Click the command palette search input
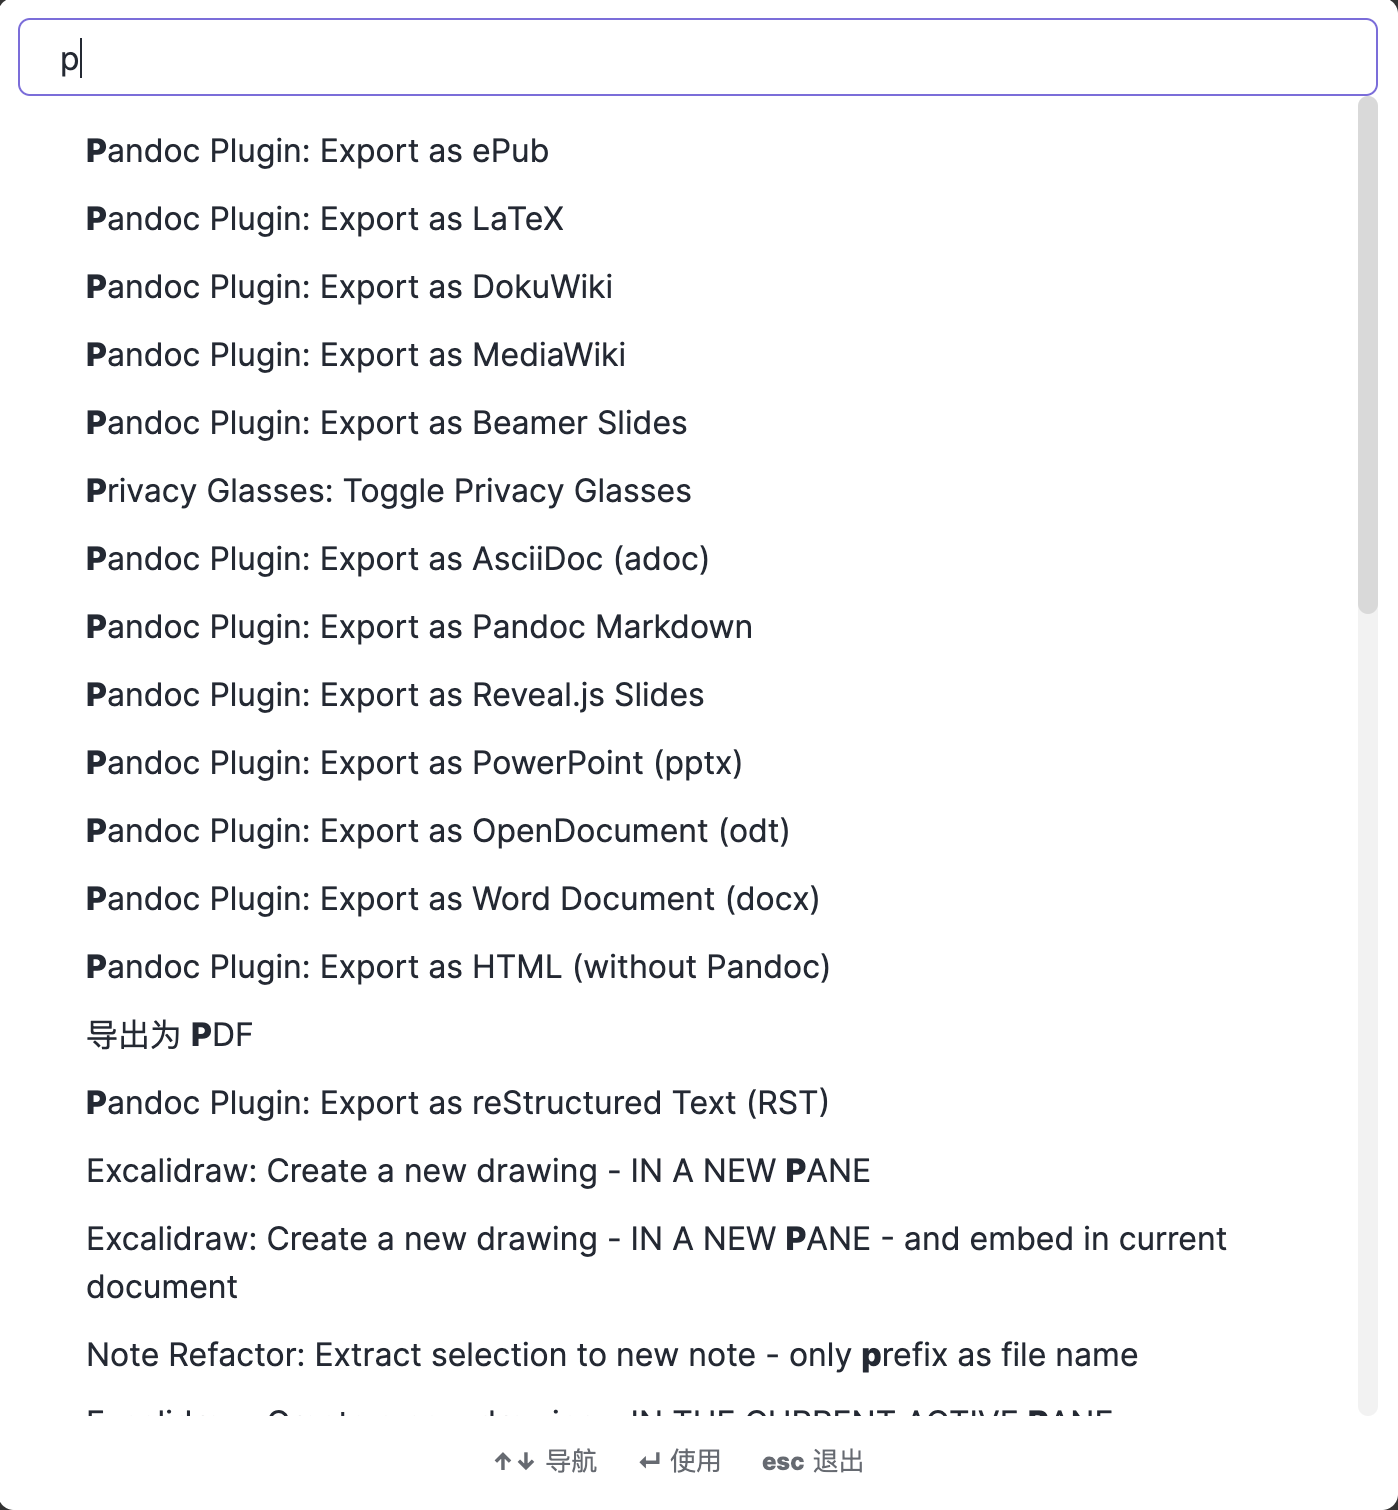This screenshot has width=1398, height=1510. pyautogui.click(x=697, y=59)
